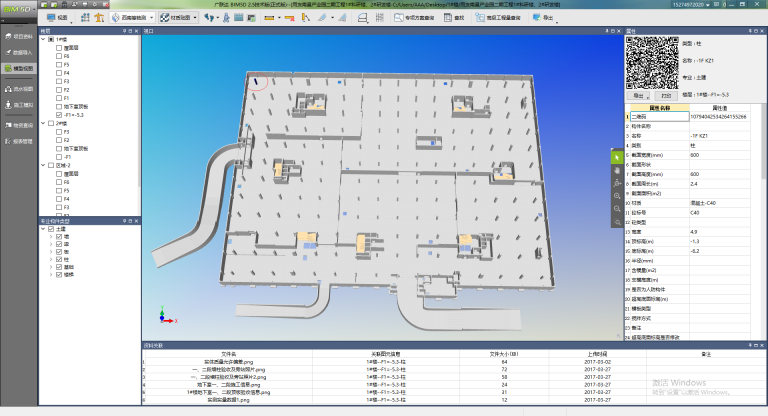Expand the 墙 component type node
The height and width of the screenshot is (416, 768).
click(x=51, y=235)
